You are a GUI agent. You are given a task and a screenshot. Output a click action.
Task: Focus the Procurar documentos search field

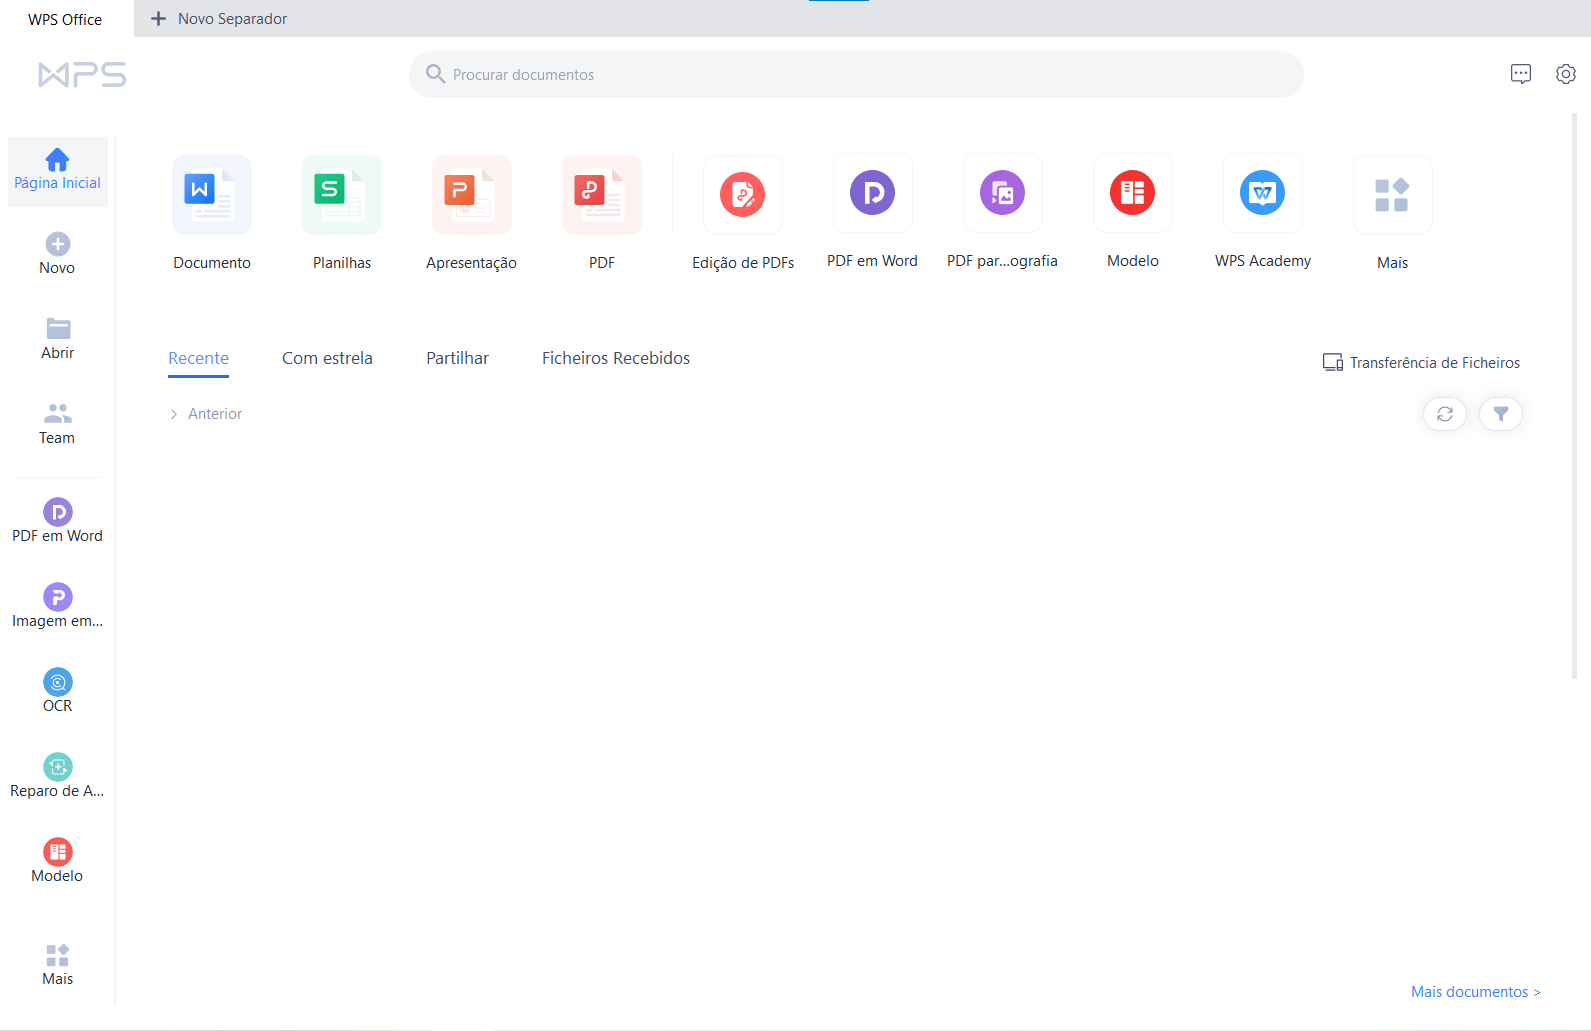856,75
